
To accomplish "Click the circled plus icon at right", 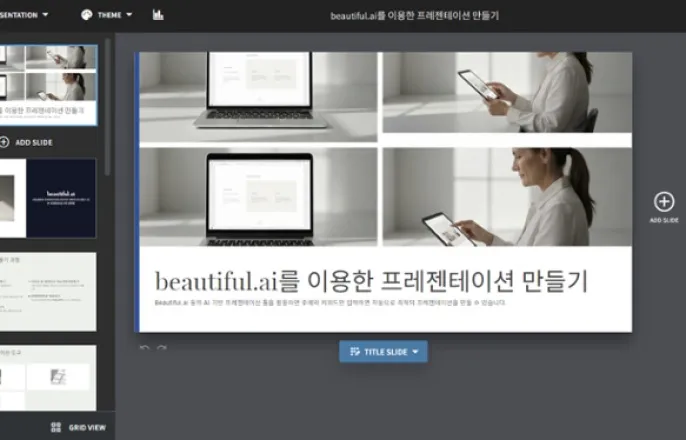I will click(x=664, y=202).
